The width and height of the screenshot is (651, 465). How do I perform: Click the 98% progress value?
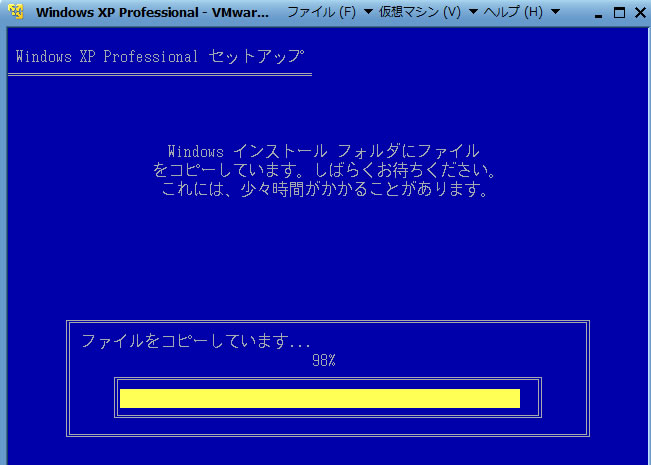pos(324,361)
